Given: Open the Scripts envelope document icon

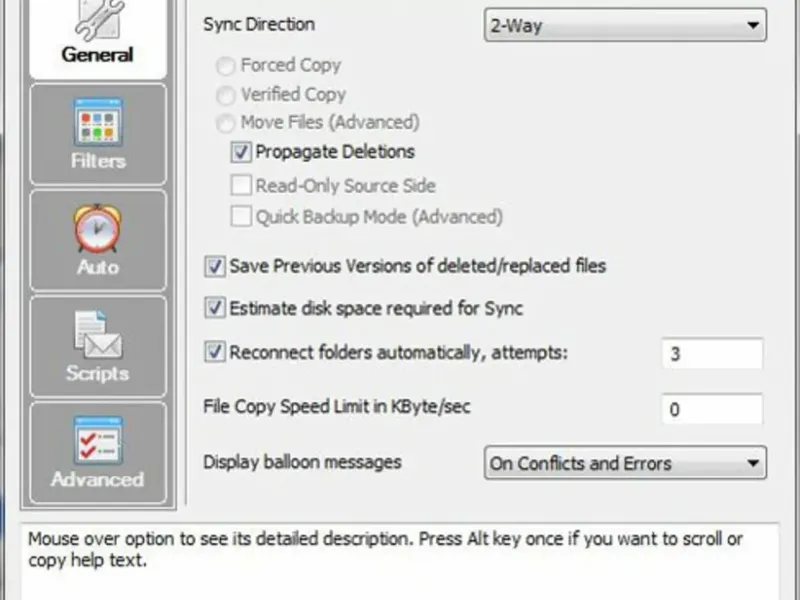Looking at the screenshot, I should click(98, 335).
